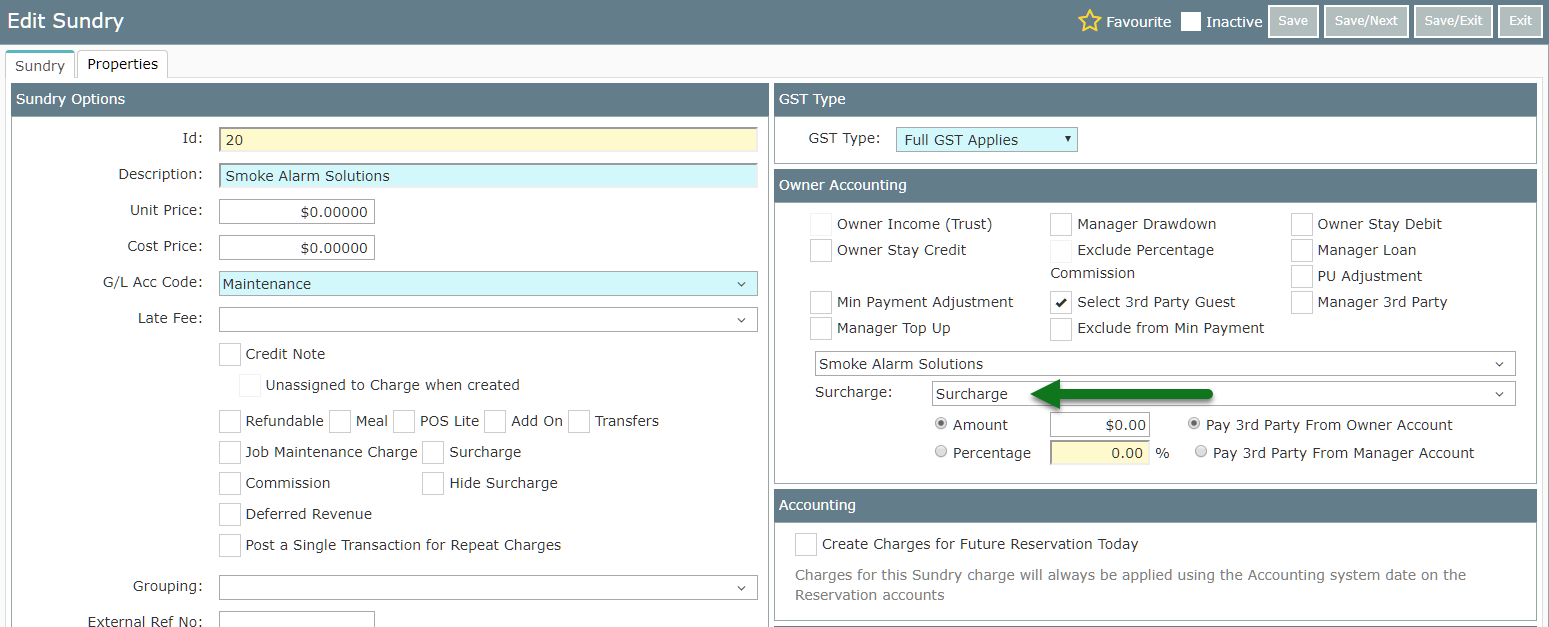Untick Select 3rd Party Guest checkbox

click(1061, 302)
